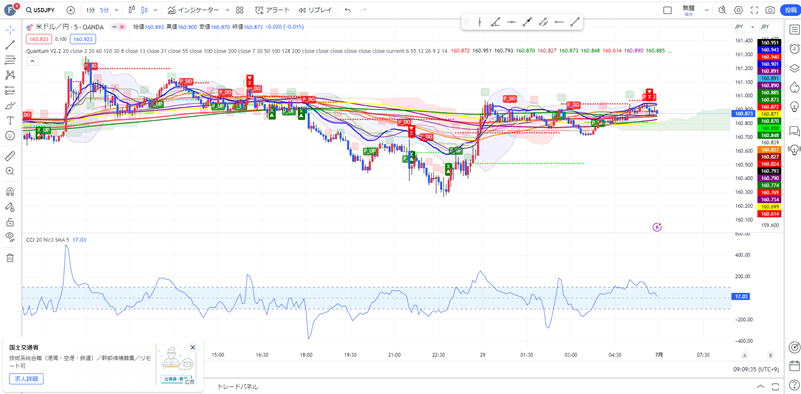Click the favorites toolbar drag handle

[466, 21]
